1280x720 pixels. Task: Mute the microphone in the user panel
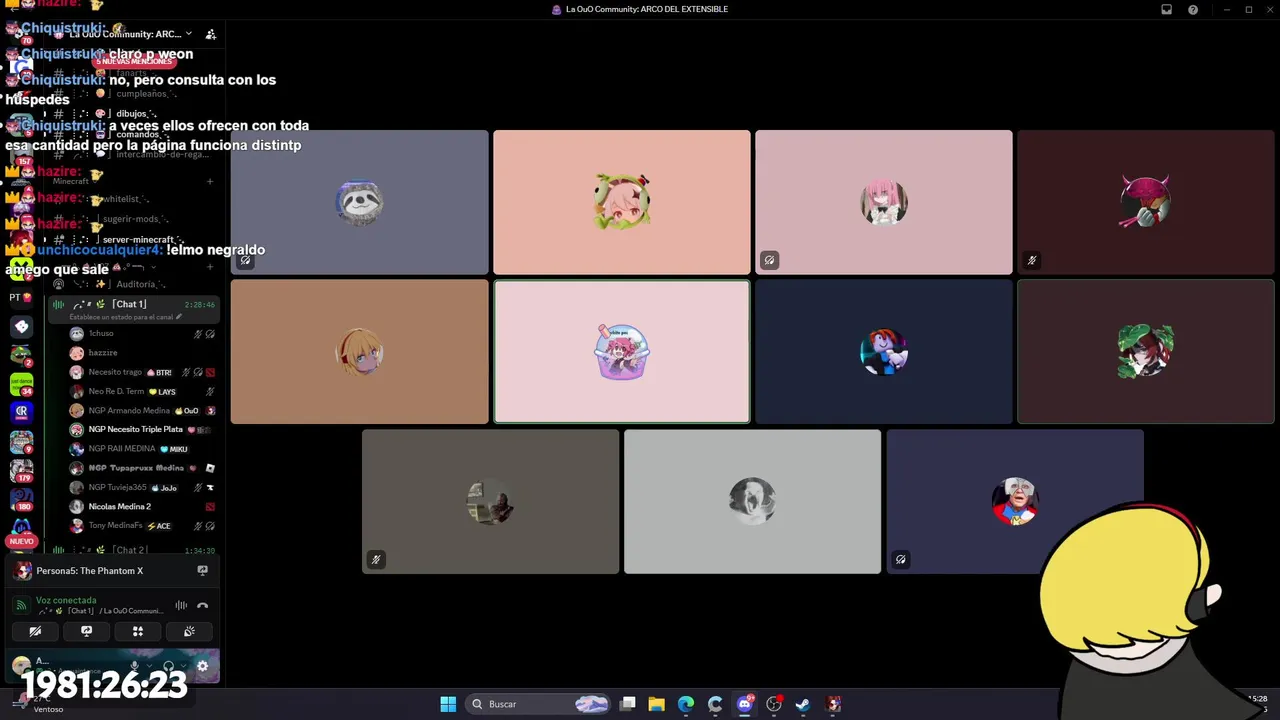pyautogui.click(x=135, y=666)
